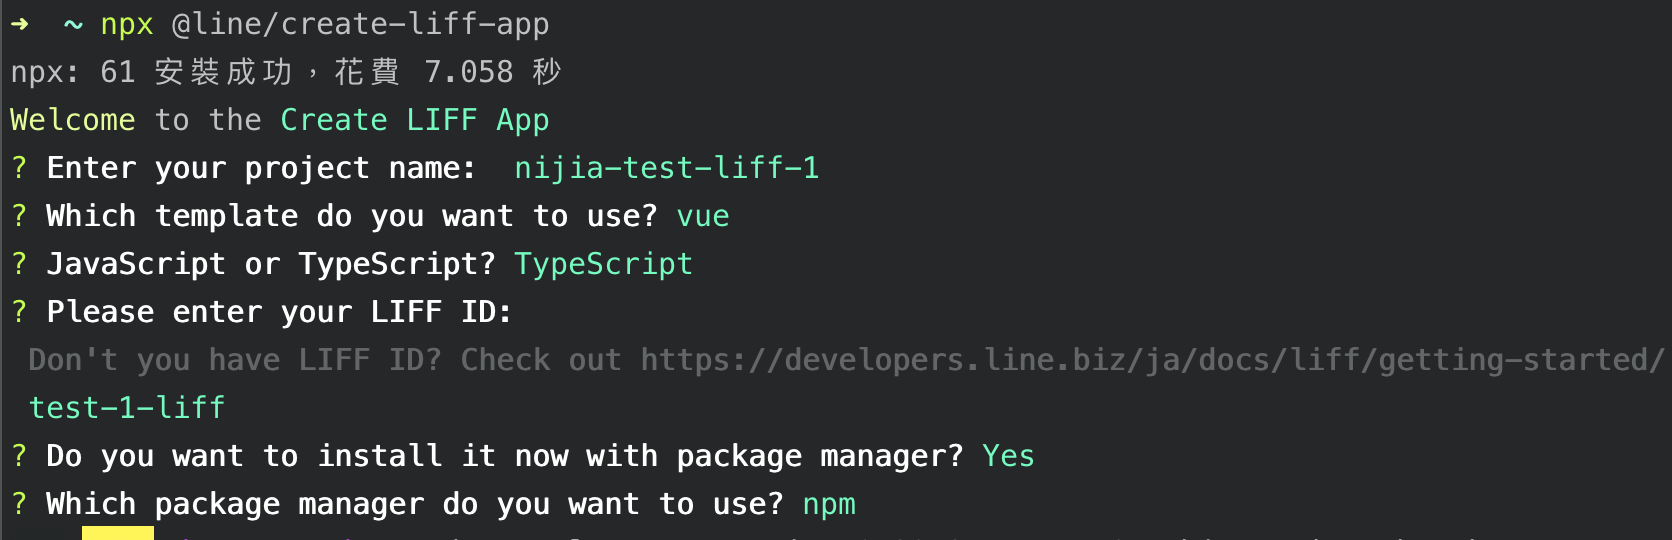Click the @line/create-liff-app package argument
1672x540 pixels.
pos(360,24)
